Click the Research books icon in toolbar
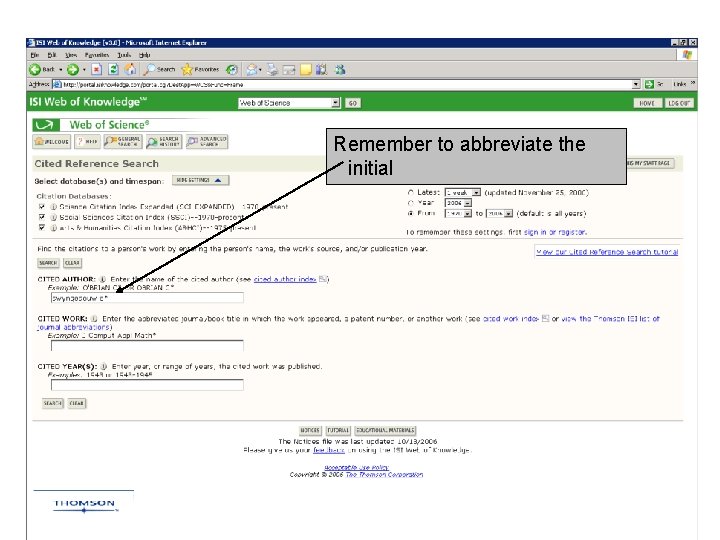The height and width of the screenshot is (540, 720). (322, 70)
